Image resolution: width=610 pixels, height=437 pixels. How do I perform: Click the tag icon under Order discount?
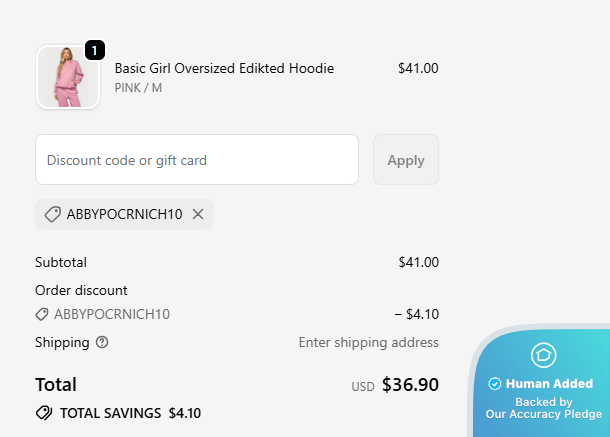point(42,314)
